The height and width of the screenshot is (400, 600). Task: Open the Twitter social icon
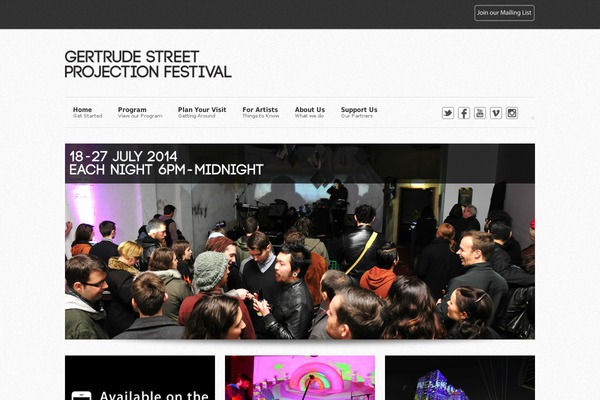[x=448, y=113]
